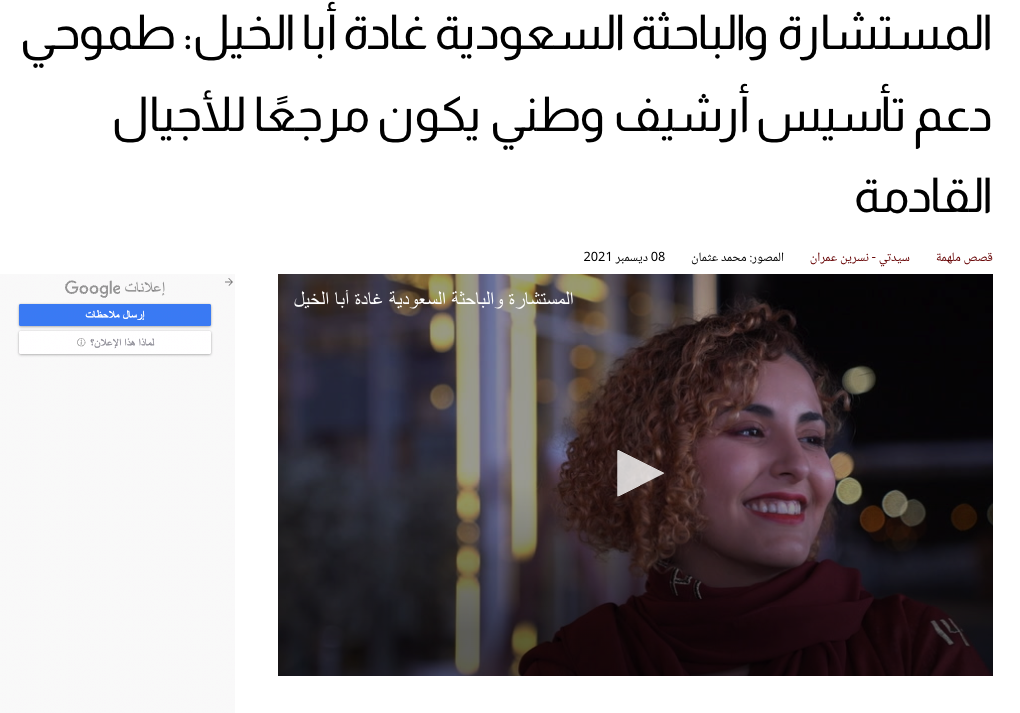1020x713 pixels.
Task: Click the Google logo in the ads label
Action: (x=92, y=288)
